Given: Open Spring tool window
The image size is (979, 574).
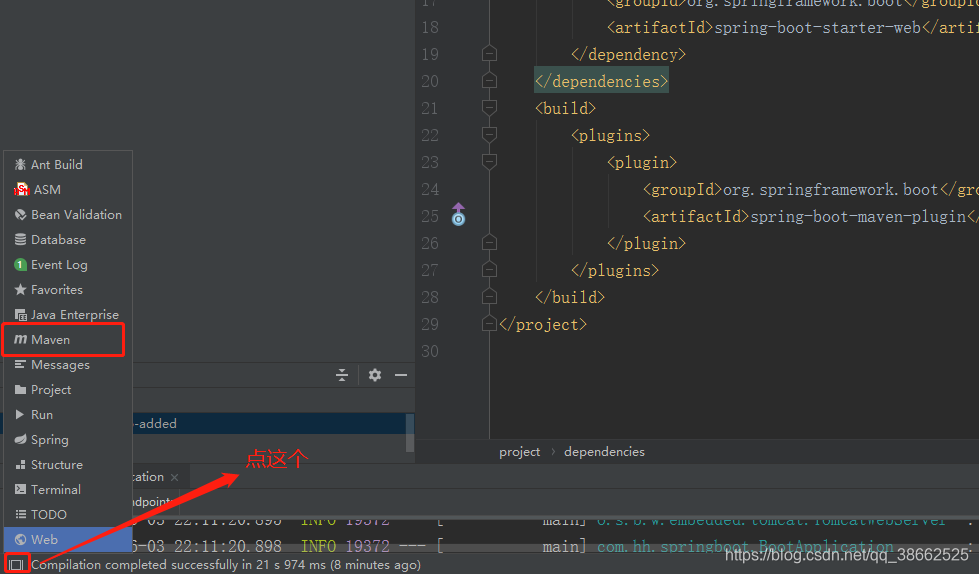Looking at the screenshot, I should [x=67, y=439].
